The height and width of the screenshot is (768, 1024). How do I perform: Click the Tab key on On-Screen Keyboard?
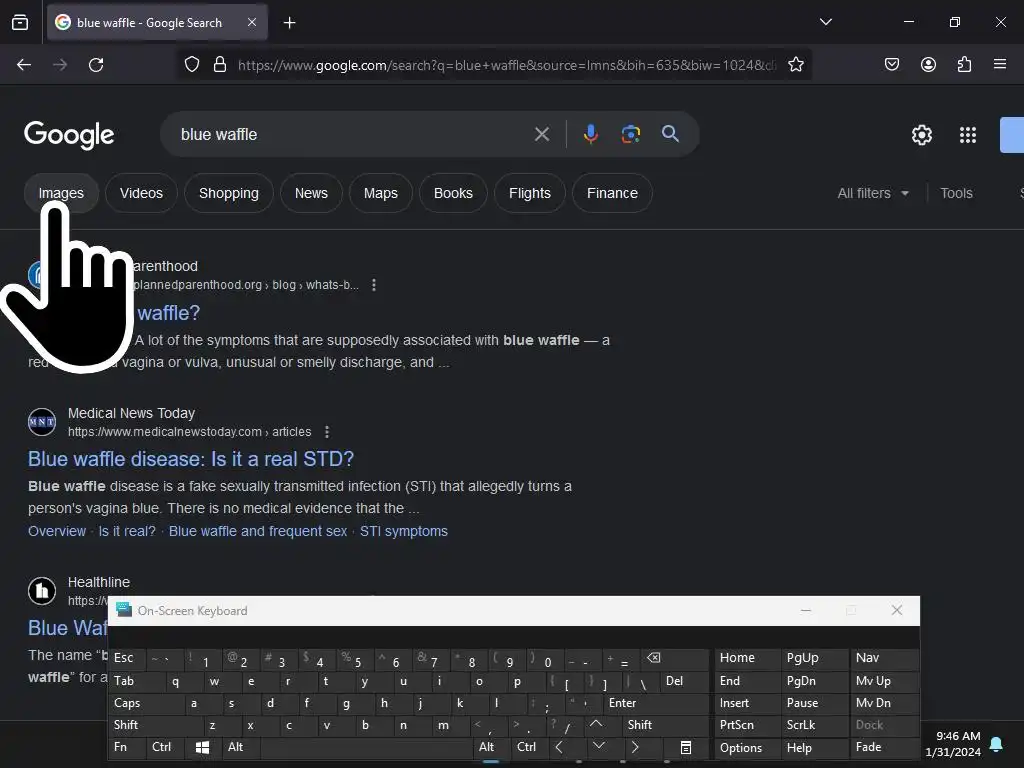[x=136, y=681]
